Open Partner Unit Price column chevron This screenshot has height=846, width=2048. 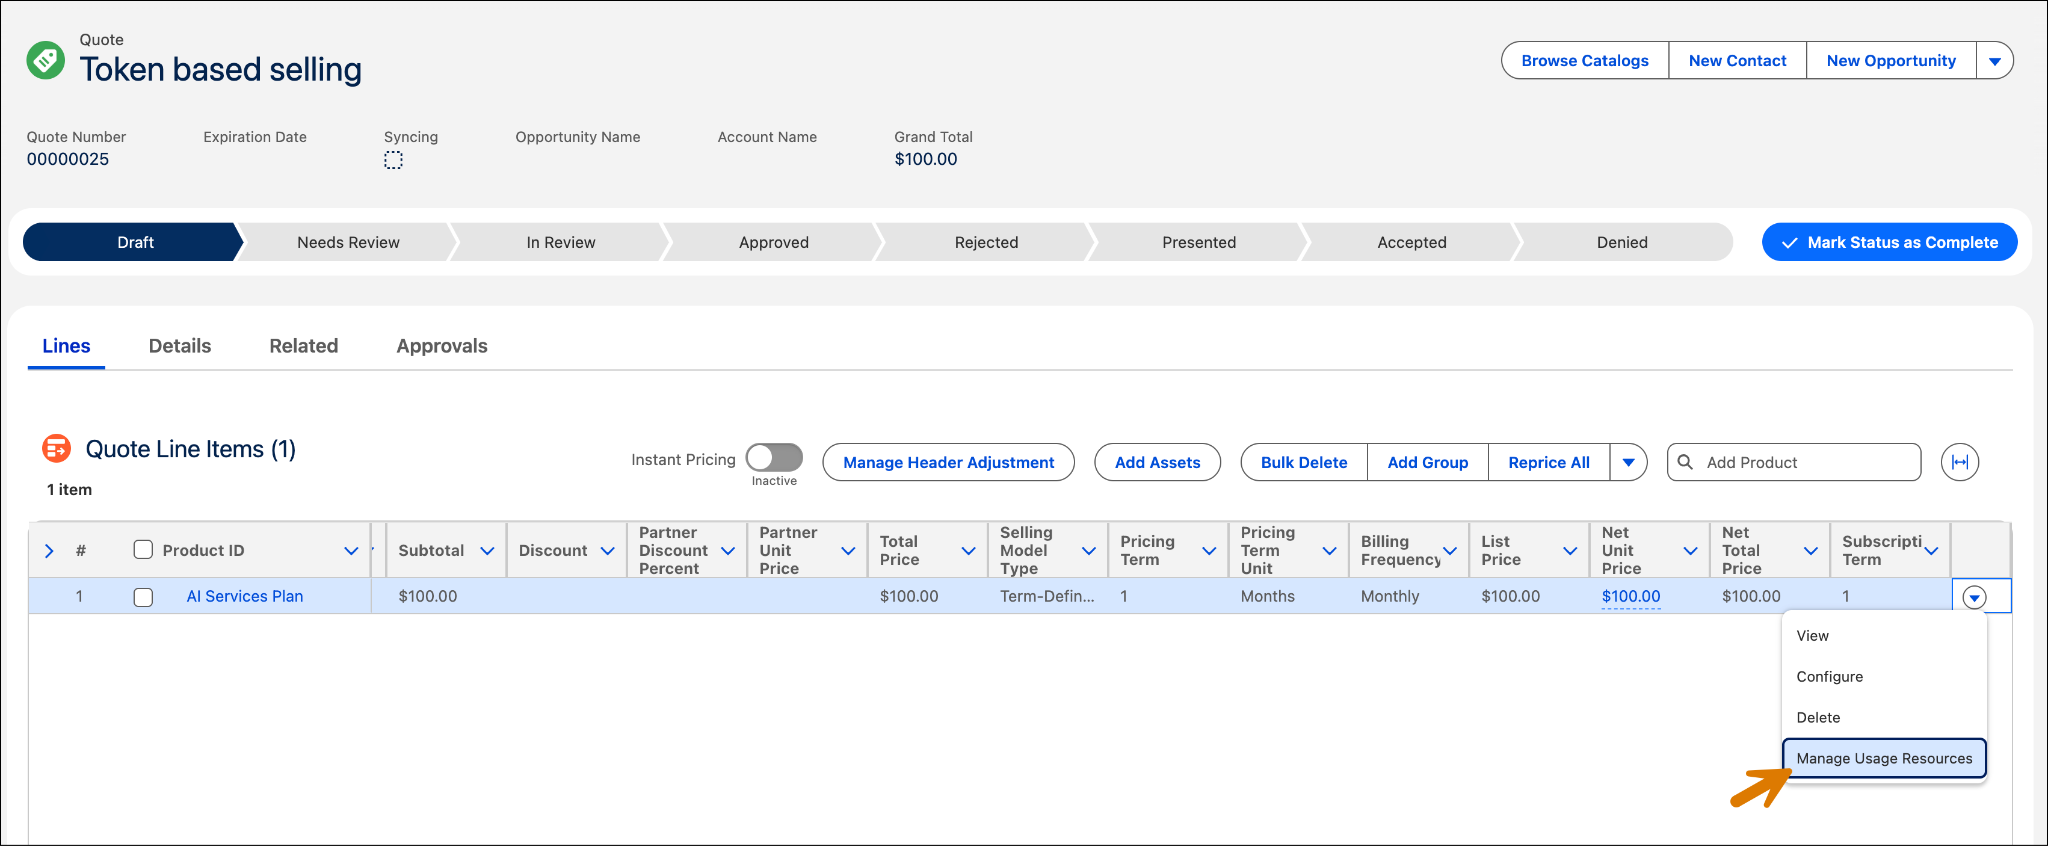point(848,550)
